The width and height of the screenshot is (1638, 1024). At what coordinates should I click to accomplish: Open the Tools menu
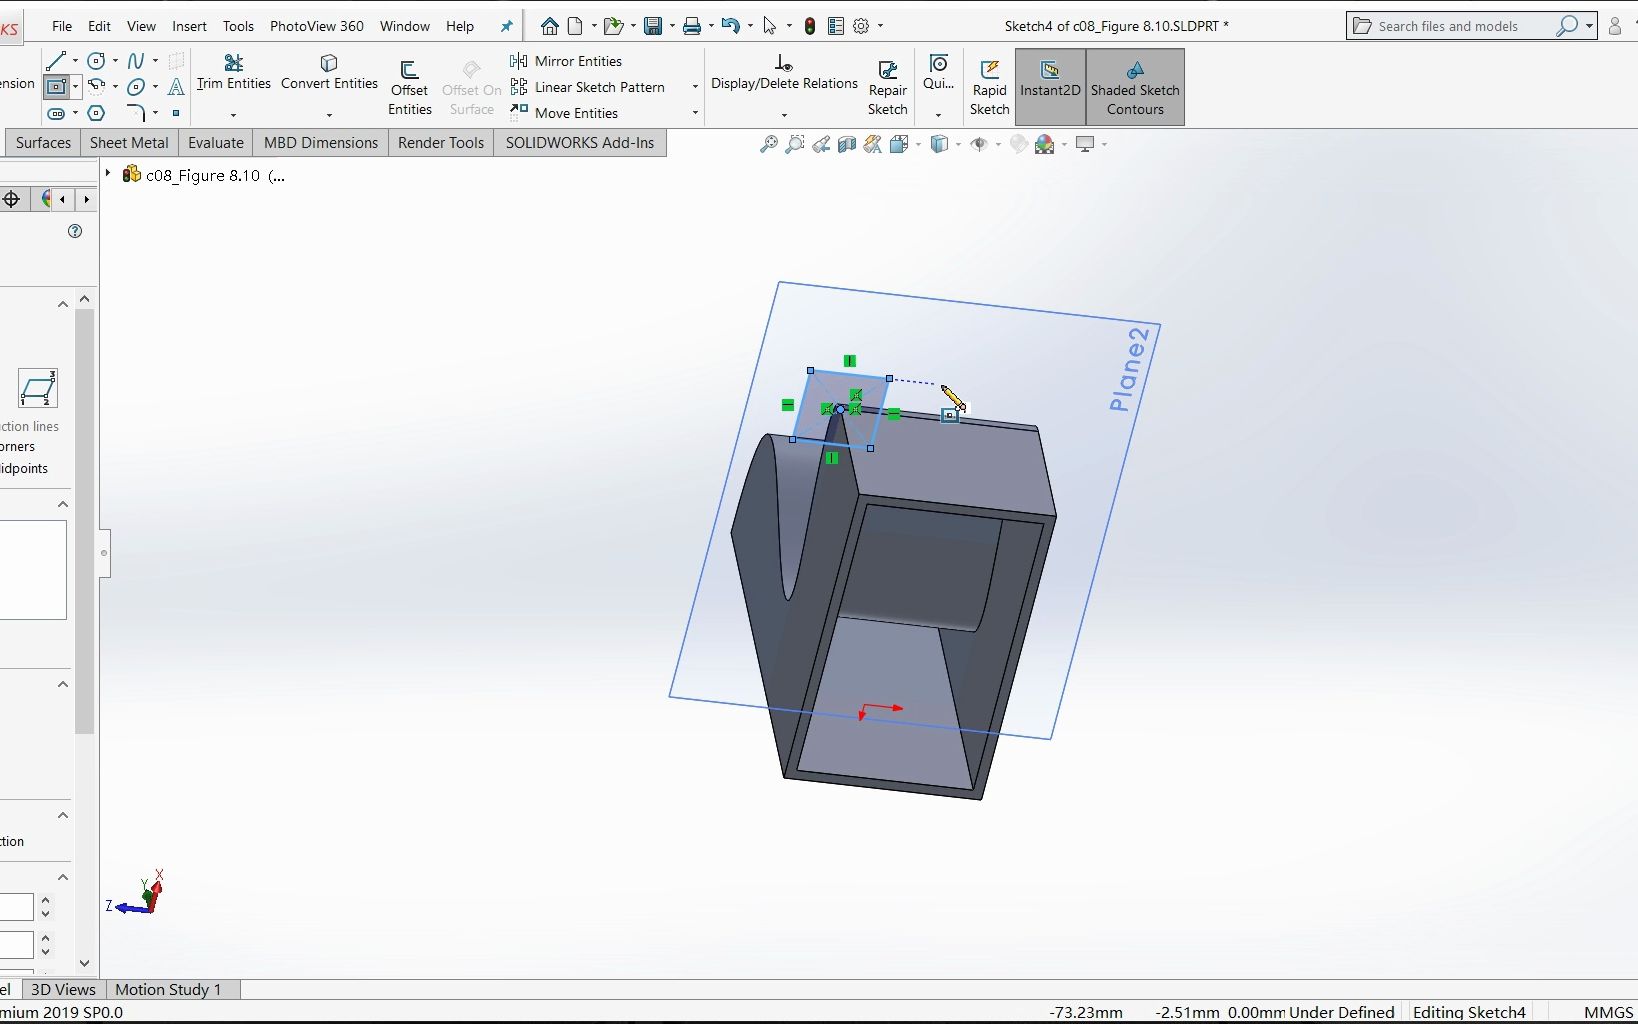point(238,26)
